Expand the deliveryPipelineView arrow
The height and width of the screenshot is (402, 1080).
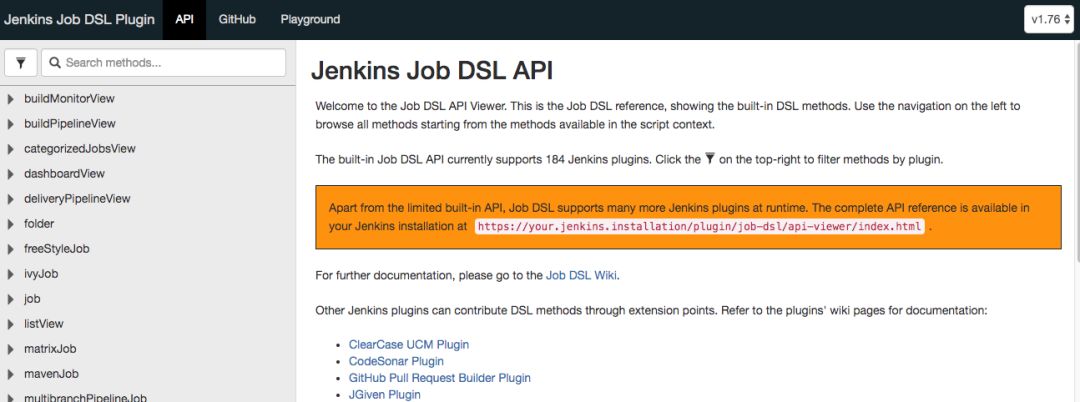pos(10,199)
